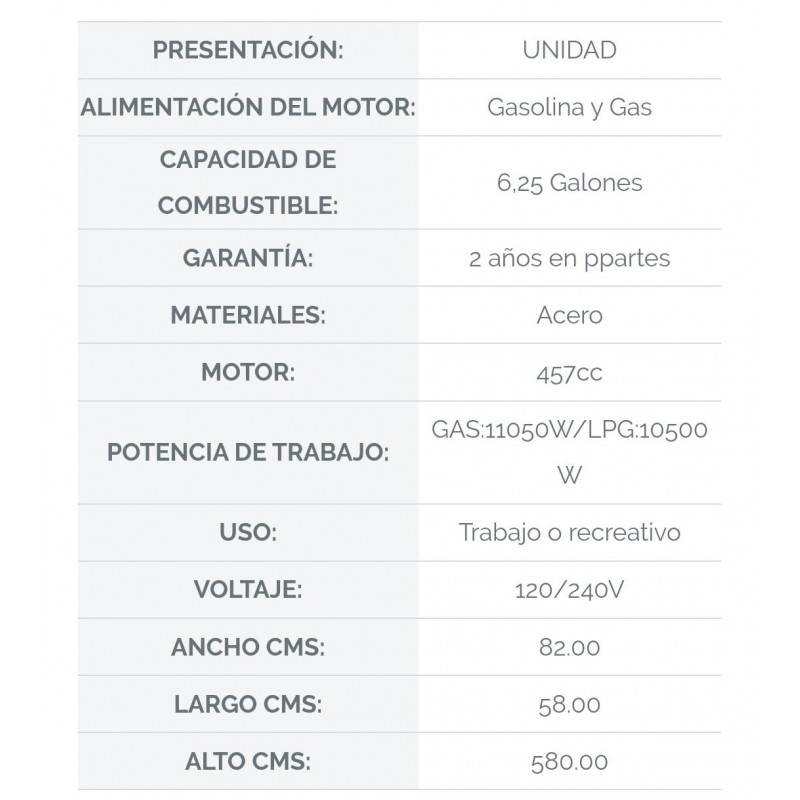Click POTENCIA DE TRABAJO label

pos(248,452)
